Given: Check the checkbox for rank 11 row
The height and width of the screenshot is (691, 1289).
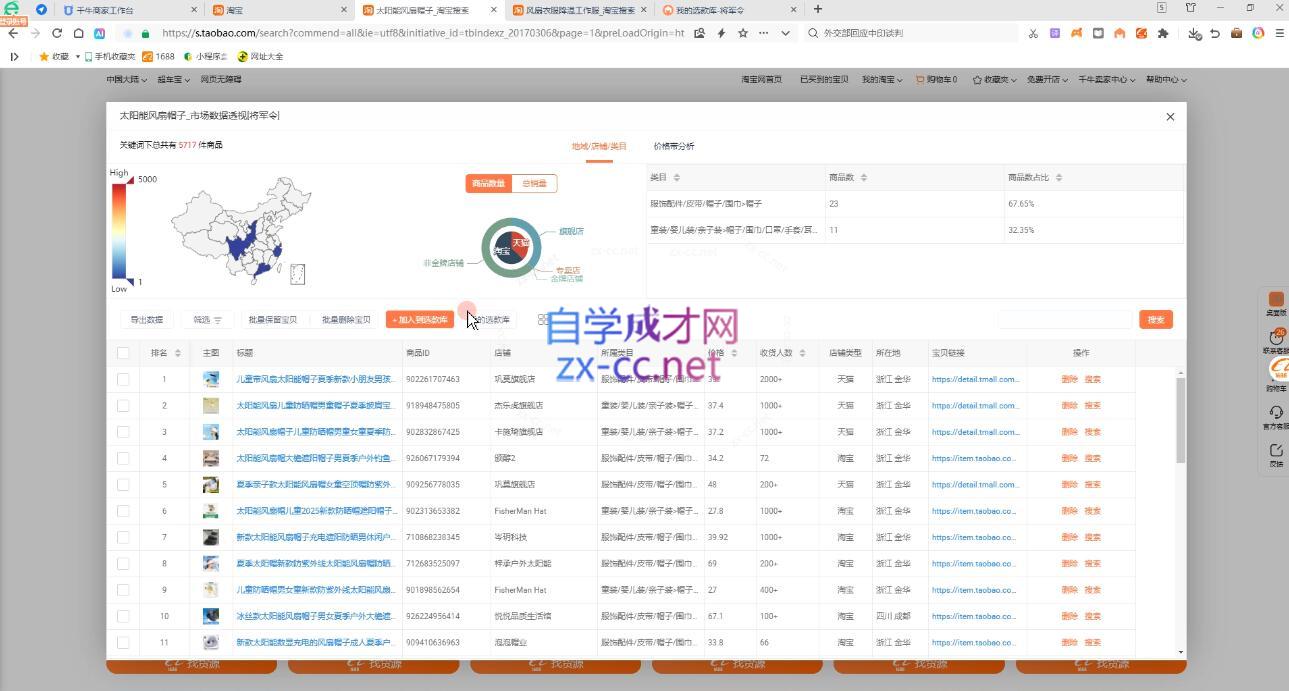Looking at the screenshot, I should coord(123,642).
